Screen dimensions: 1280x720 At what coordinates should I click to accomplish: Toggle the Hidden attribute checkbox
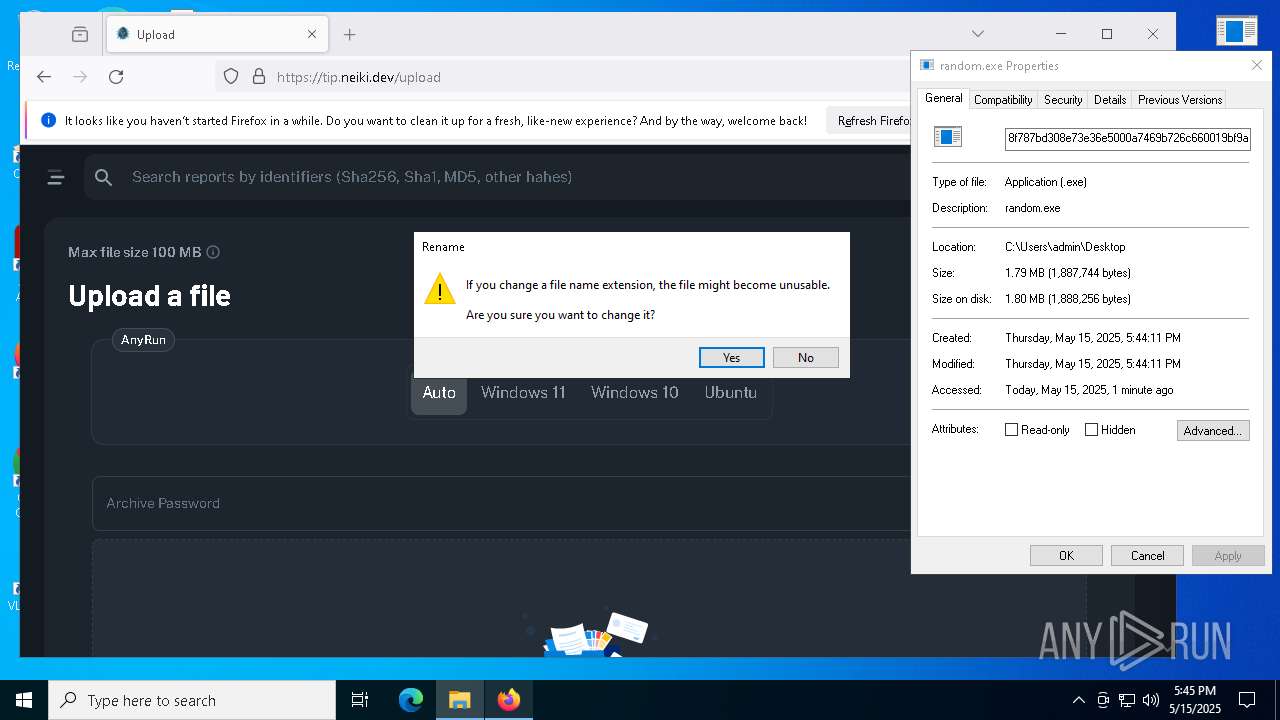point(1091,430)
